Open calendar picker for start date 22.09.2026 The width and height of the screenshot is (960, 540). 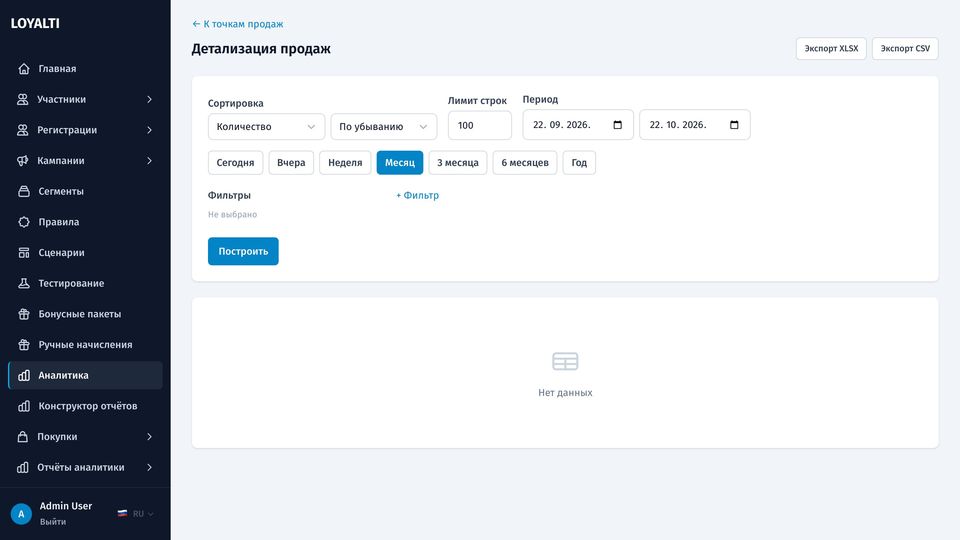pyautogui.click(x=618, y=125)
